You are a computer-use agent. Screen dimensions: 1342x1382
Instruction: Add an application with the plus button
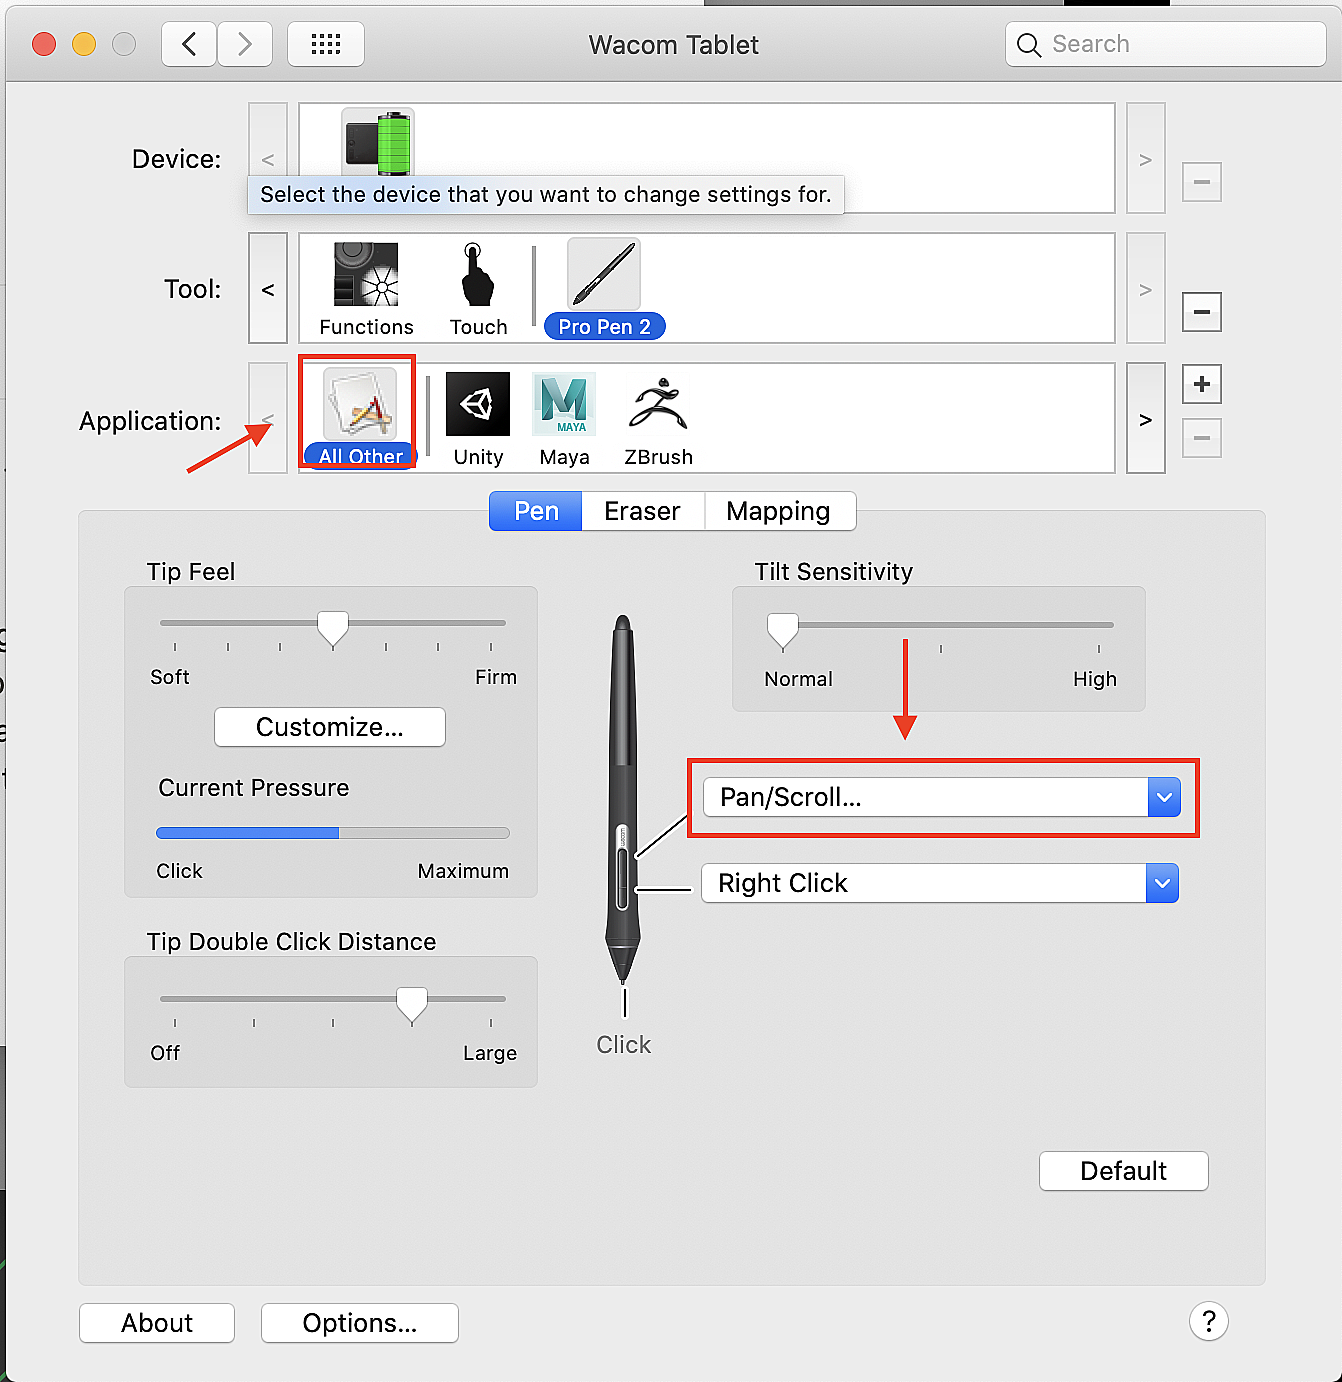click(x=1201, y=384)
